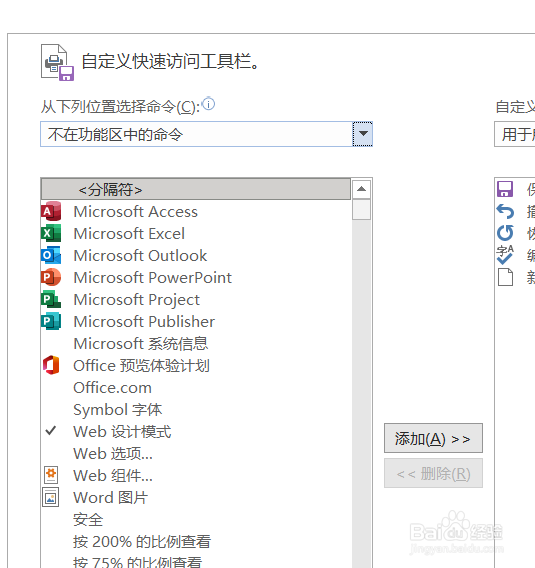535x568 pixels.
Task: Select Office 预览体验计划 text entry
Action: pos(141,366)
